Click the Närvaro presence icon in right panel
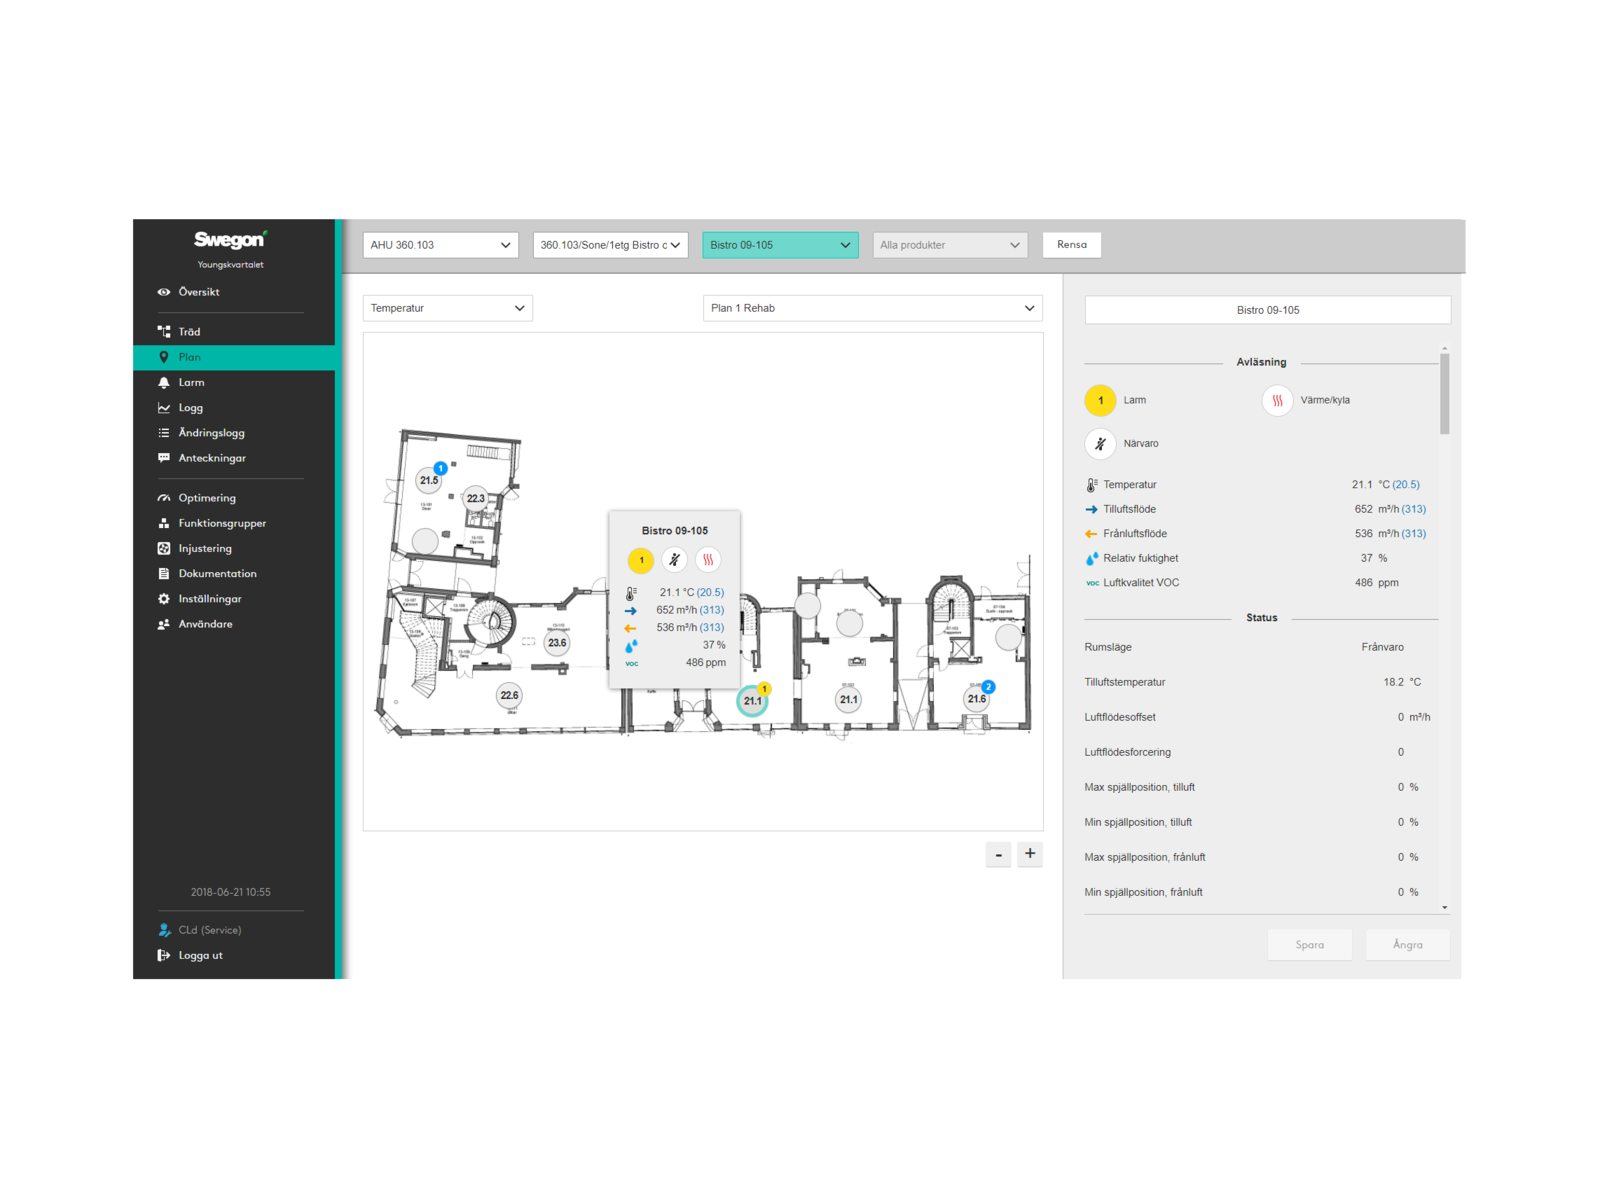 coord(1100,443)
